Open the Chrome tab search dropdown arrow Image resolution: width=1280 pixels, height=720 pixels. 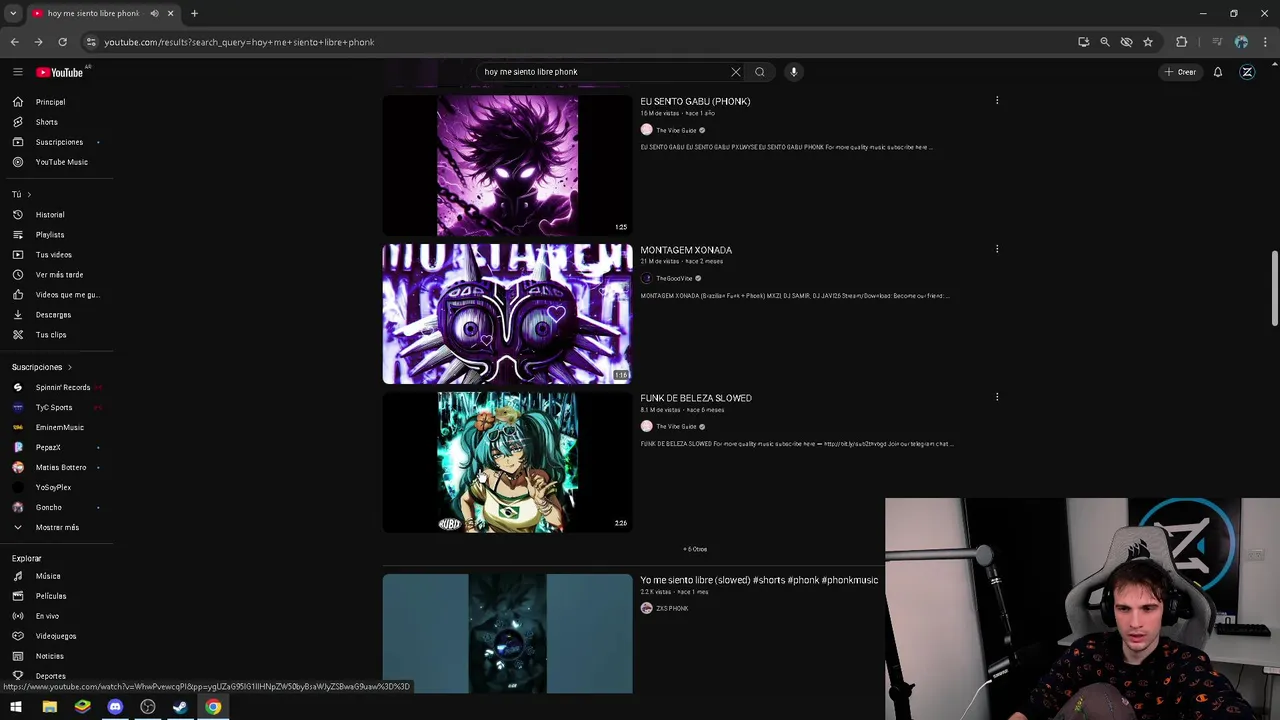pos(13,13)
